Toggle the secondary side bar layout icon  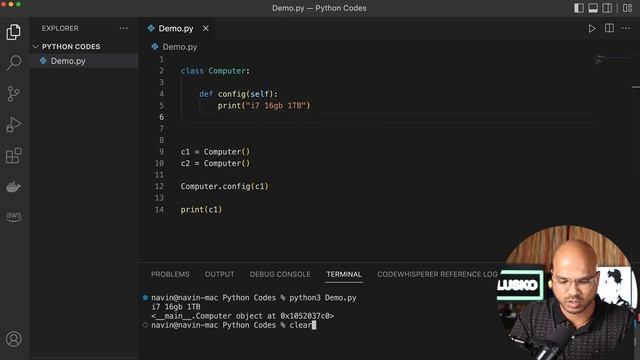coord(607,8)
